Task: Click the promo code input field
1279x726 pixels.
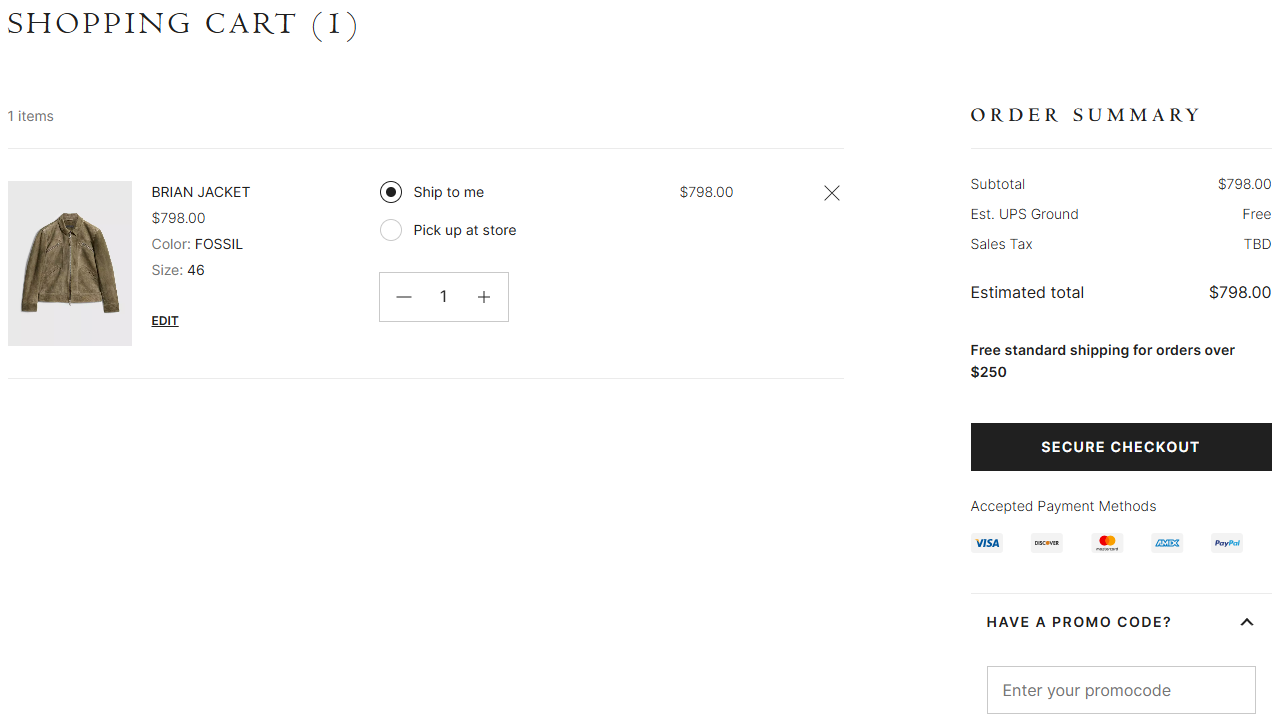Action: click(x=1120, y=690)
